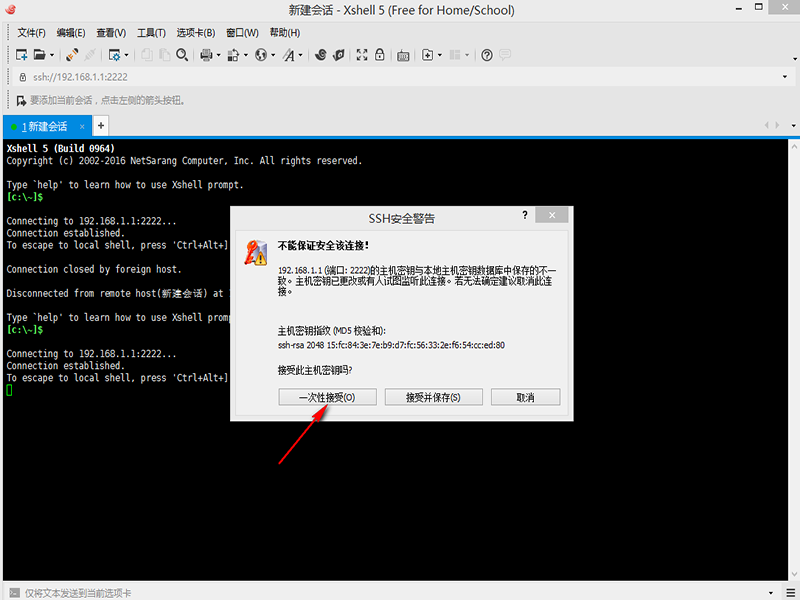Click the New Session toolbar icon
Screen dimensions: 800x600
[22, 55]
